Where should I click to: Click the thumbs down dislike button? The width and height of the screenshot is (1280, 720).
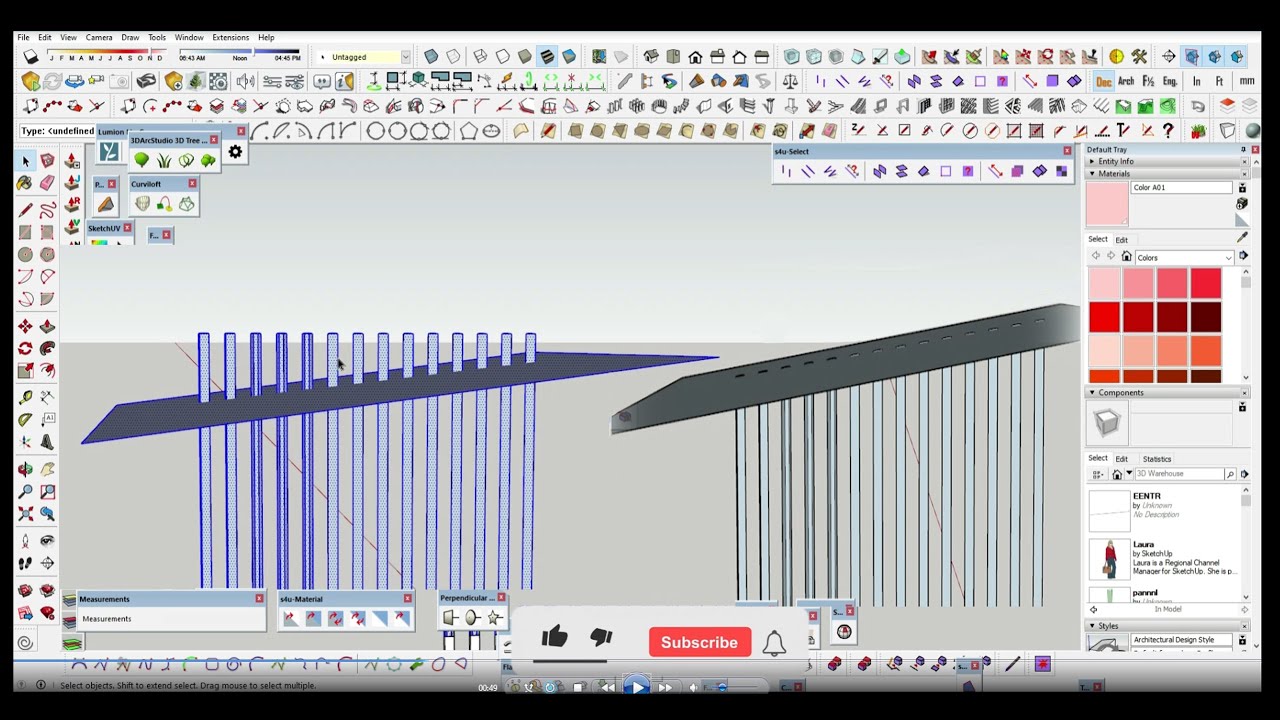click(x=601, y=637)
